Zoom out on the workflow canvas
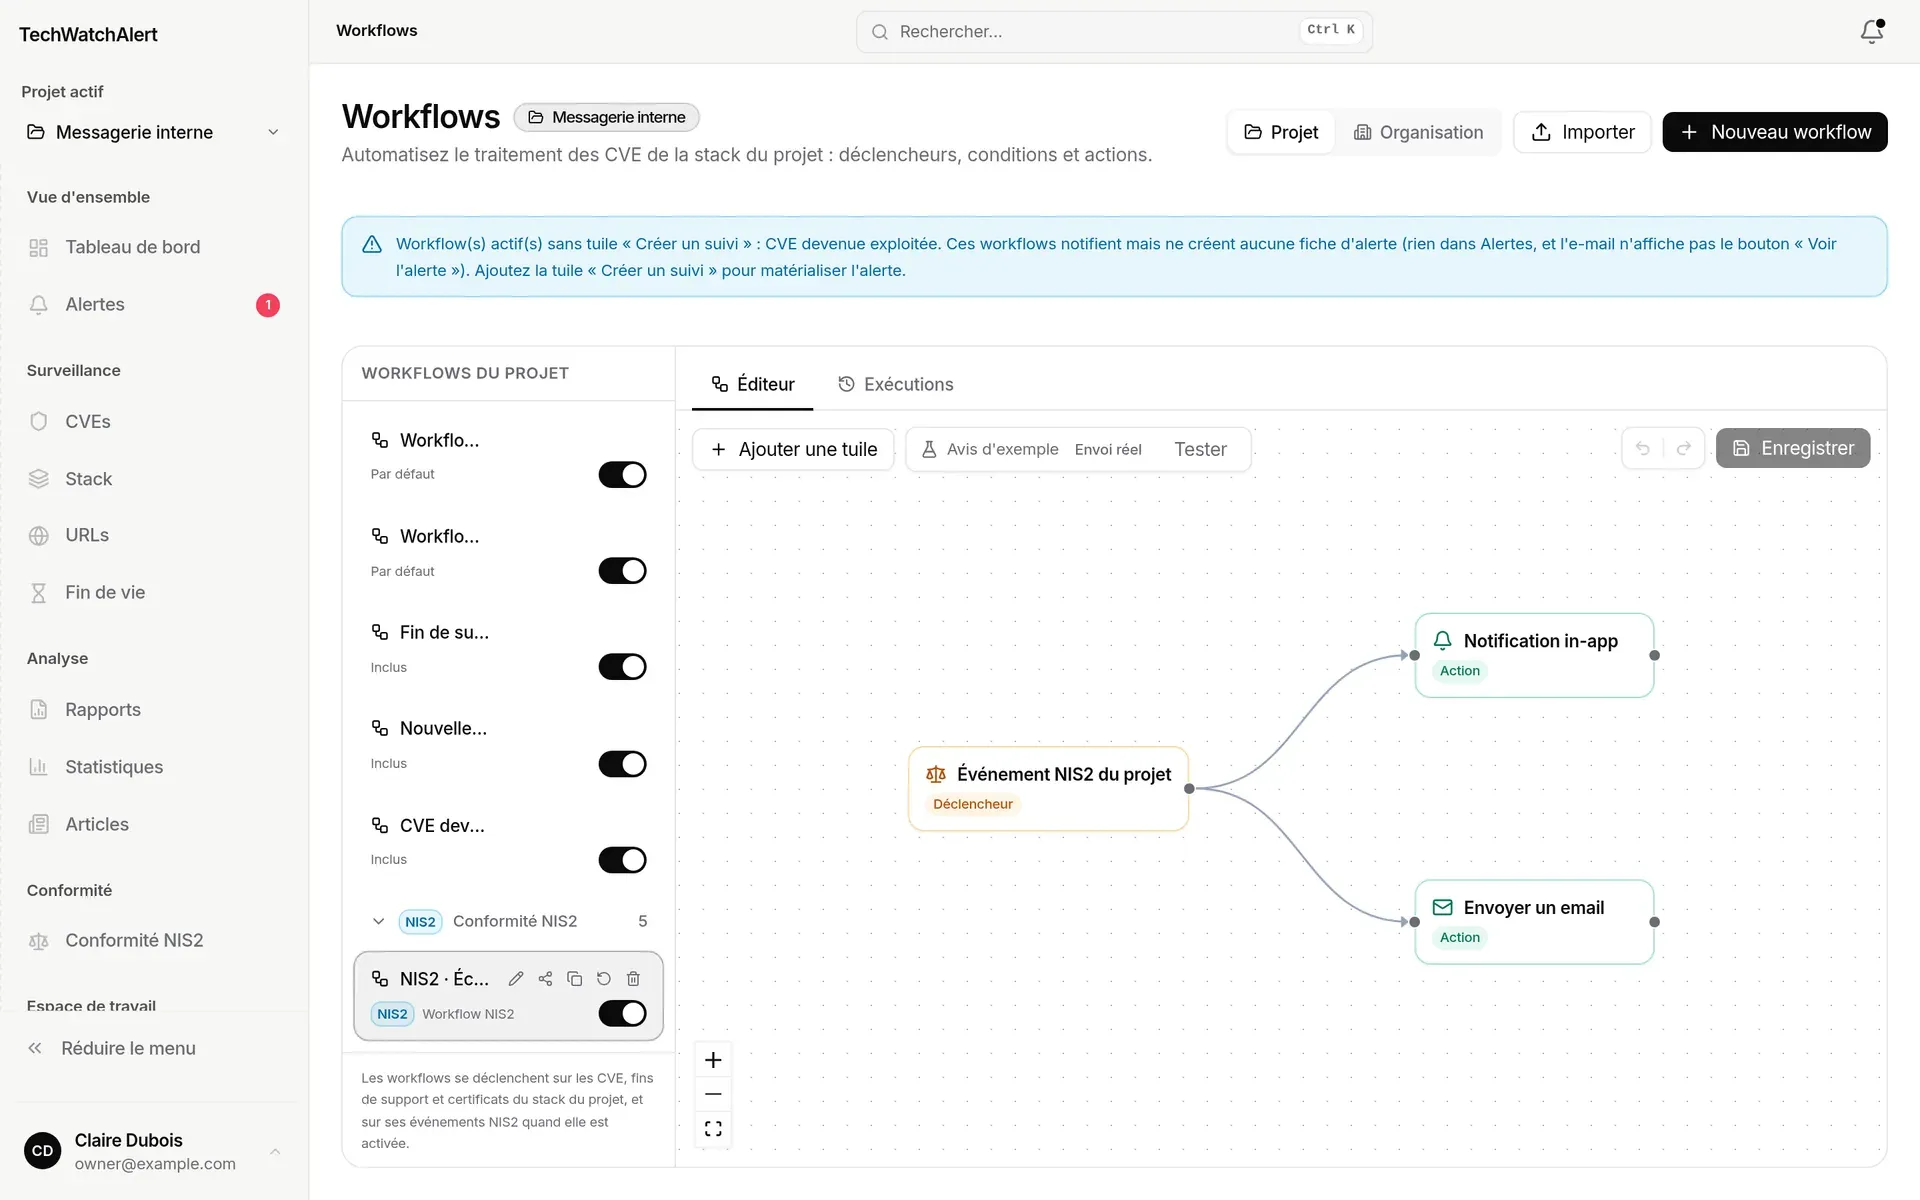1920x1200 pixels. 713,1094
